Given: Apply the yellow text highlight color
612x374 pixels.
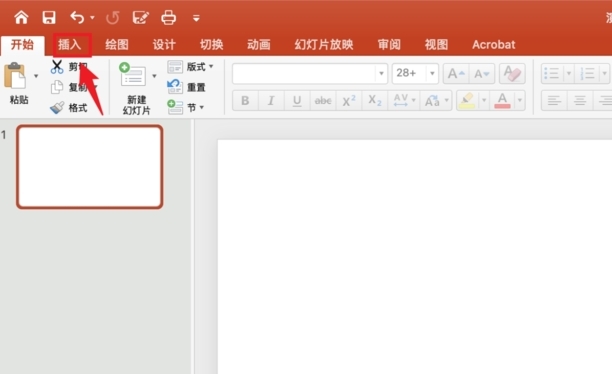Looking at the screenshot, I should pyautogui.click(x=467, y=101).
